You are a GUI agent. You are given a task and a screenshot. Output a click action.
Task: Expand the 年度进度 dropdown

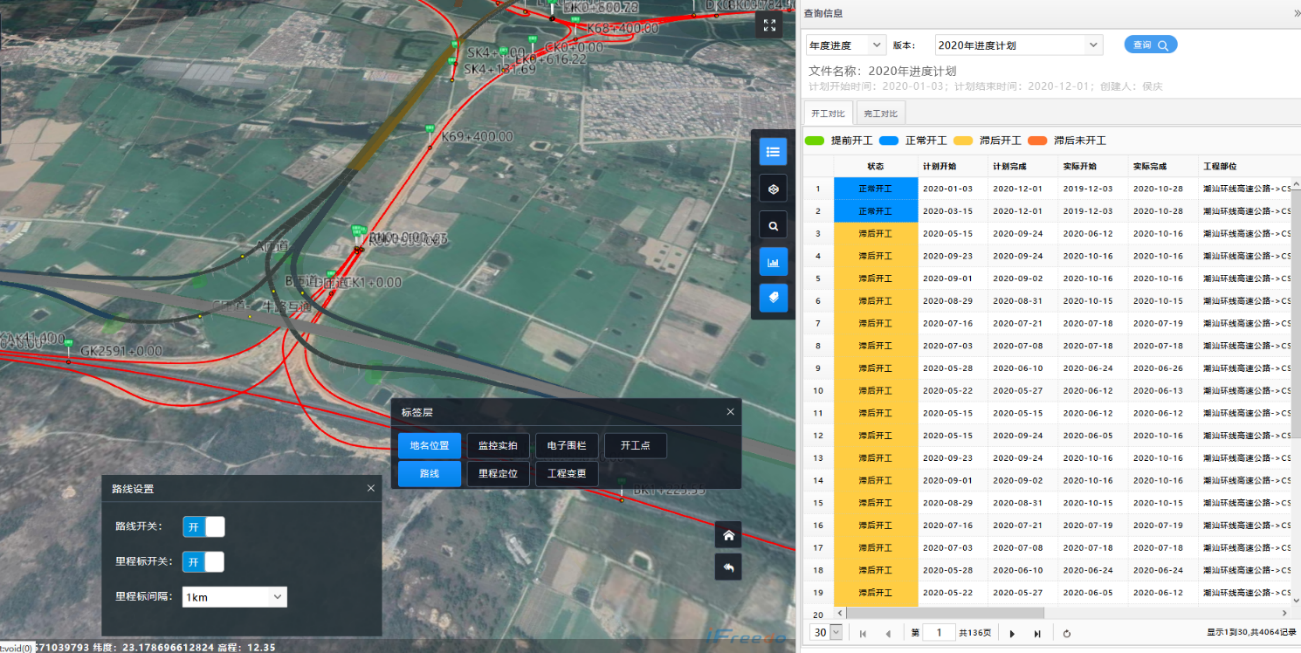pyautogui.click(x=846, y=45)
